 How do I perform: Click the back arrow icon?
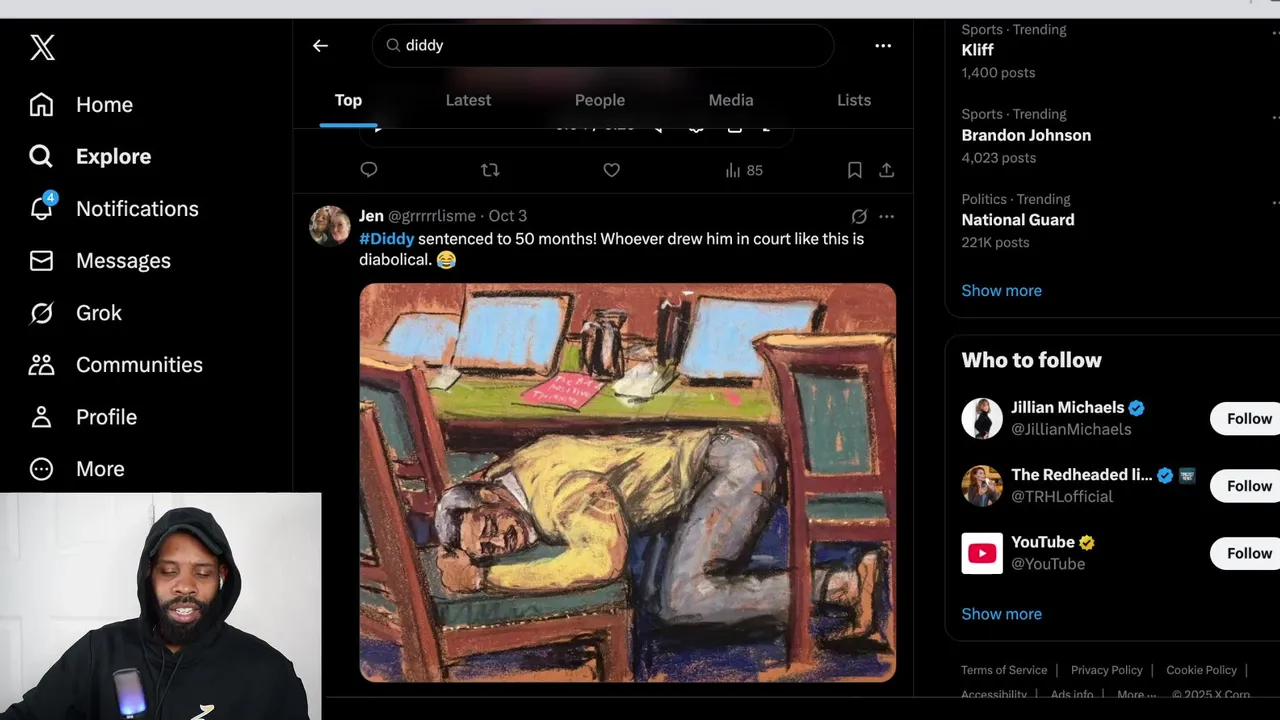click(320, 46)
